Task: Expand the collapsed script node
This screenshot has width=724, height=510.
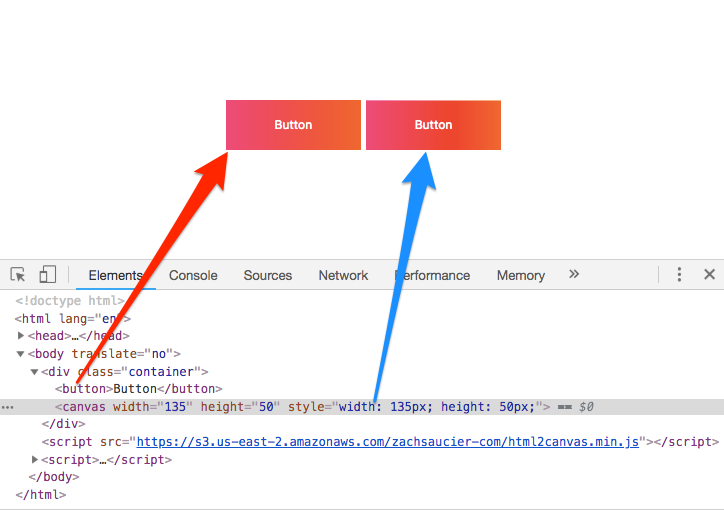Action: click(35, 460)
